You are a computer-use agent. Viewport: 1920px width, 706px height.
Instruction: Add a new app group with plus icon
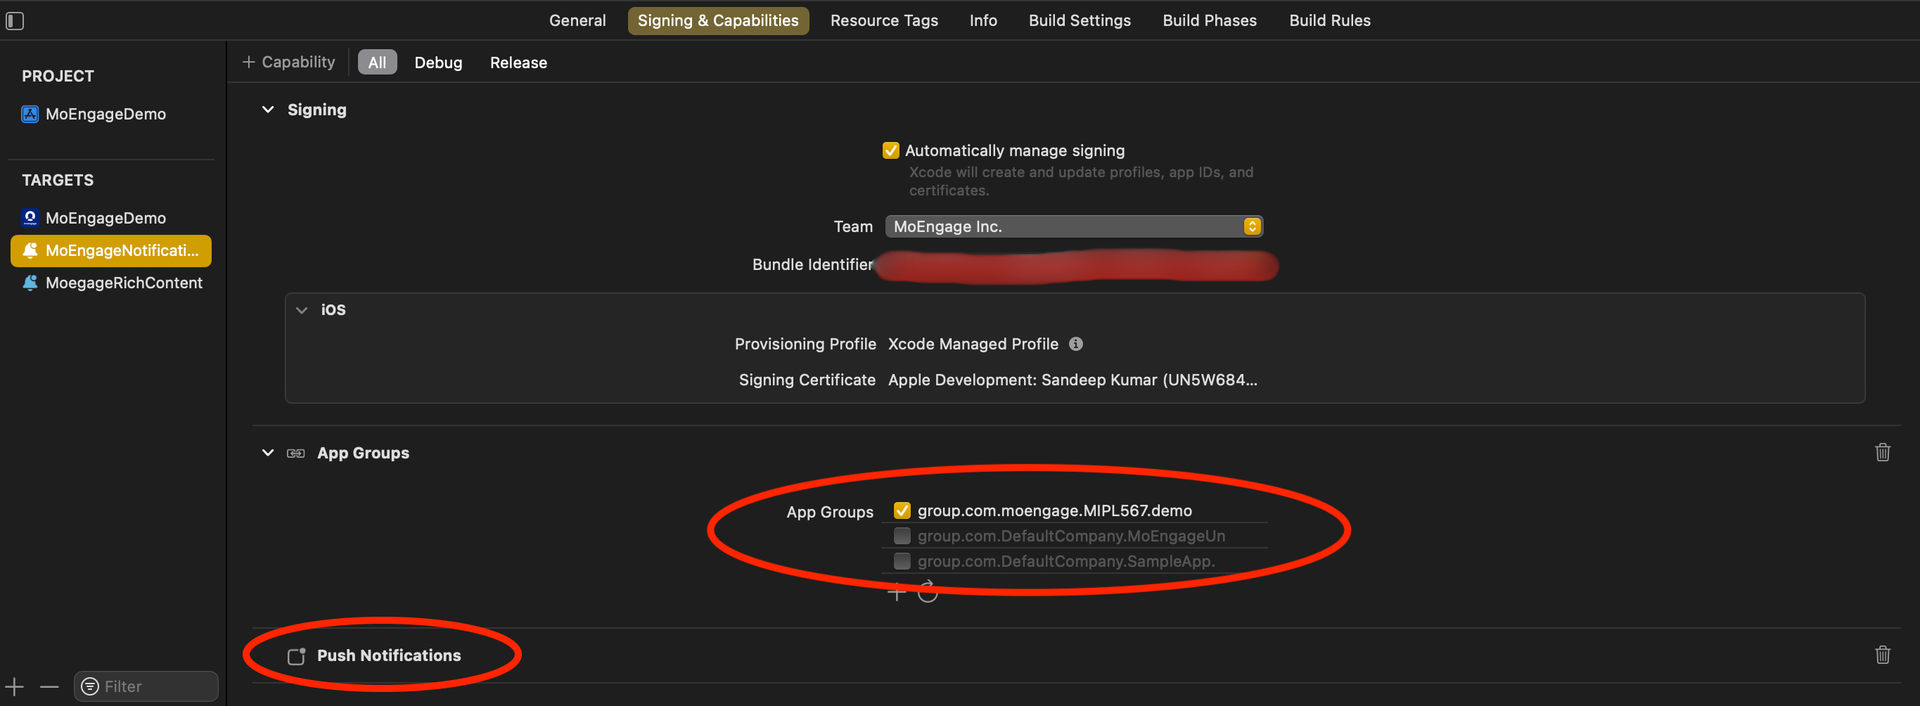click(896, 592)
